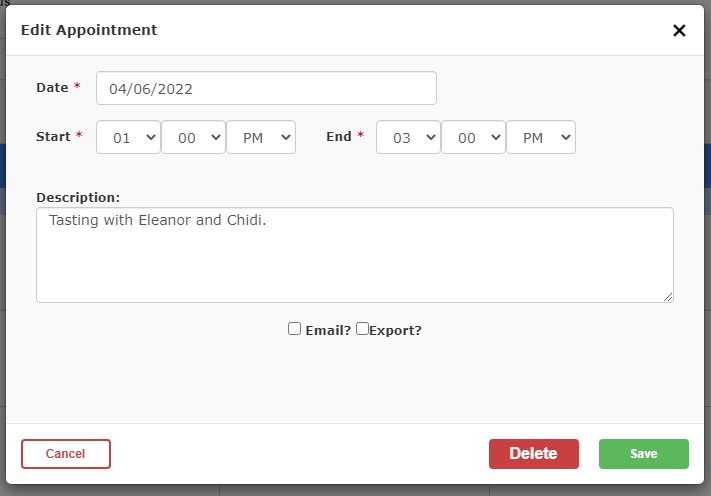
Task: Click inside the Description text area
Action: (355, 255)
